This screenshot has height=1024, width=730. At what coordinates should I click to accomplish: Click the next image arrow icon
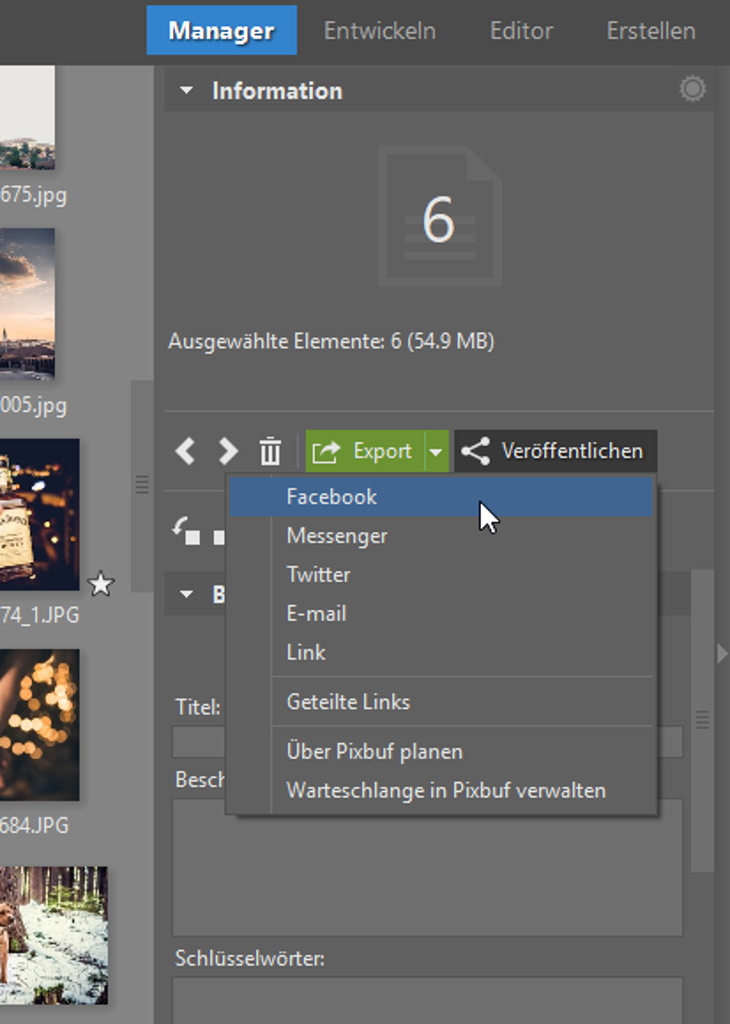(x=228, y=451)
